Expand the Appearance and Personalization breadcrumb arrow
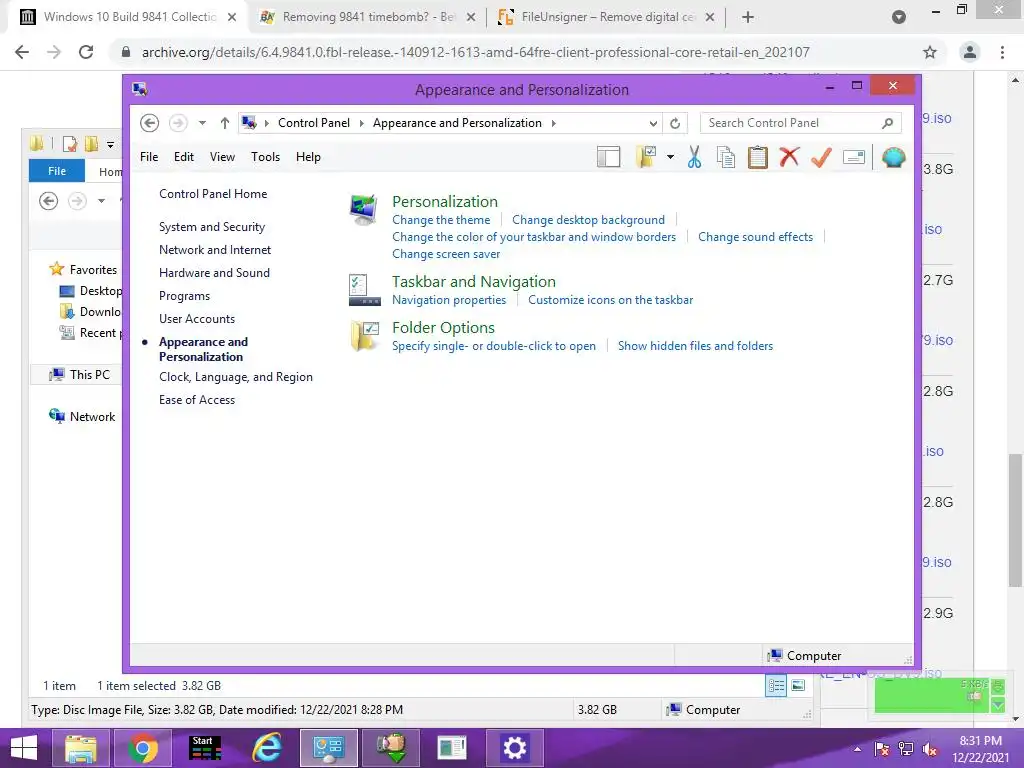Screen dimensions: 1024x768 [554, 123]
